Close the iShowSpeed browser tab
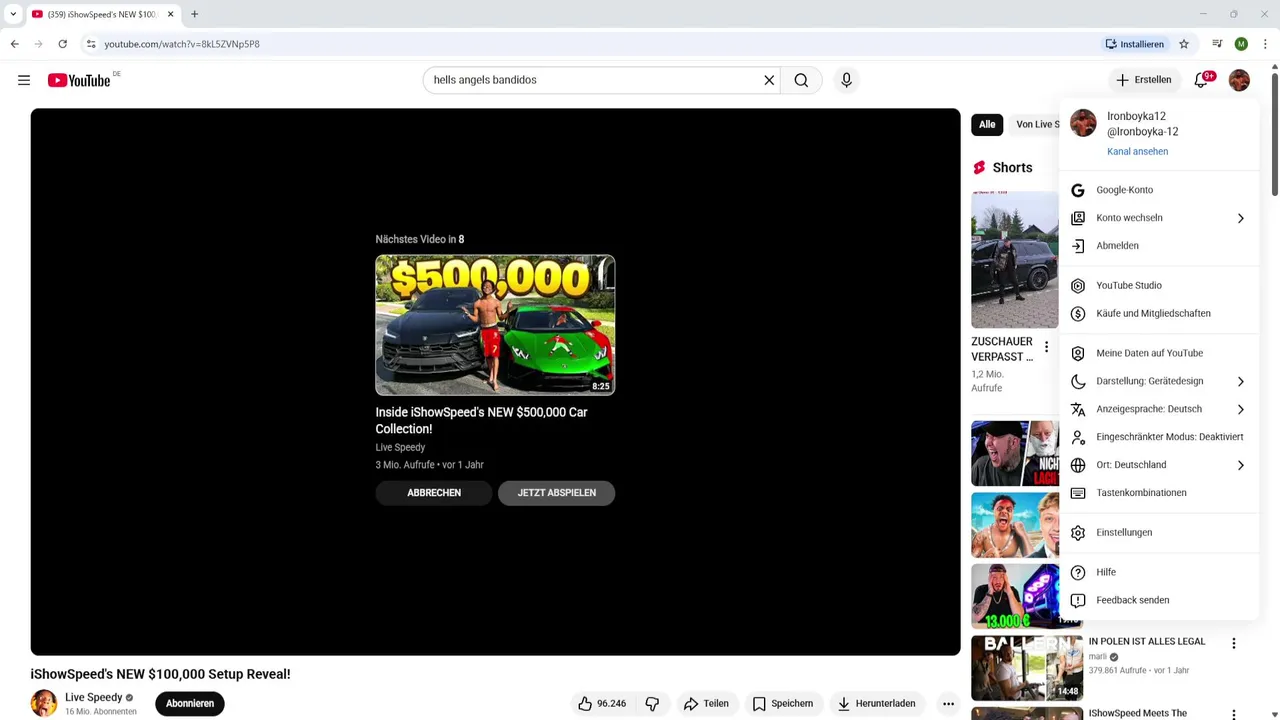 pos(170,14)
